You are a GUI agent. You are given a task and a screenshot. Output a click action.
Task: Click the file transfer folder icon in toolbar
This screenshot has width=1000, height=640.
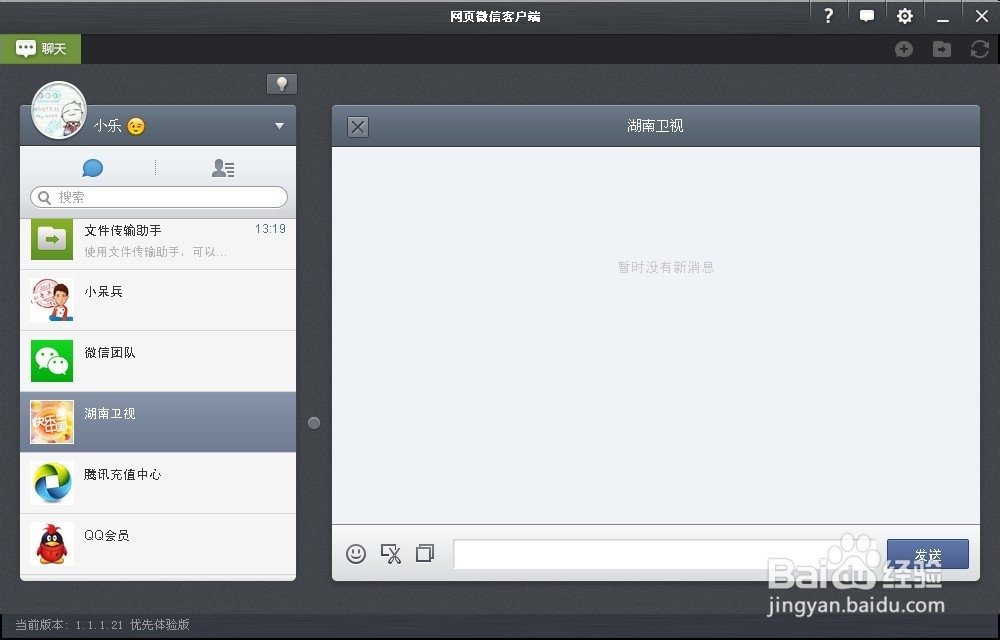click(942, 49)
